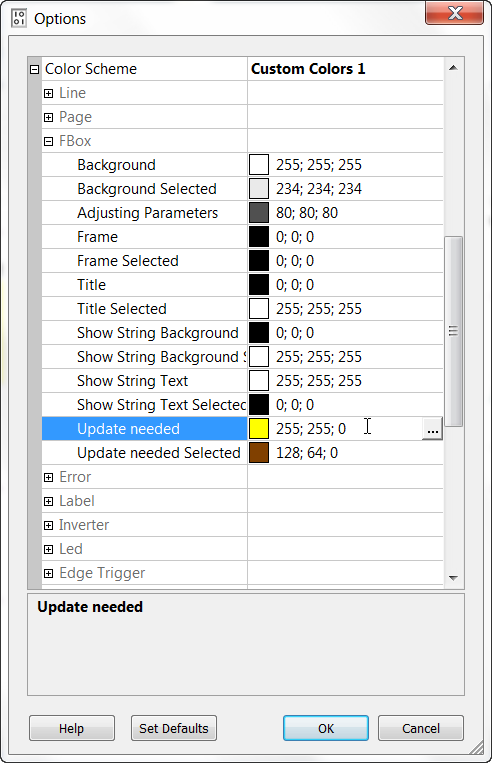This screenshot has width=492, height=763.
Task: Click the Set Defaults button
Action: pos(174,728)
